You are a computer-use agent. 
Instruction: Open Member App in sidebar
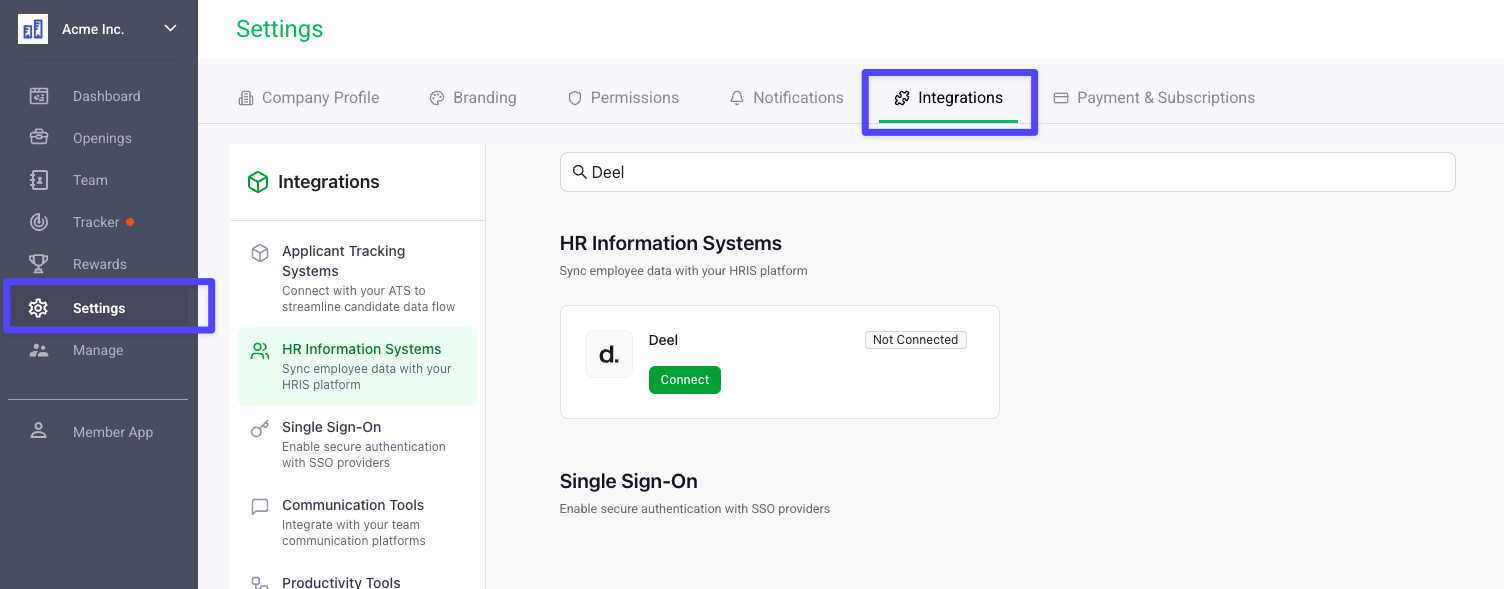(112, 432)
